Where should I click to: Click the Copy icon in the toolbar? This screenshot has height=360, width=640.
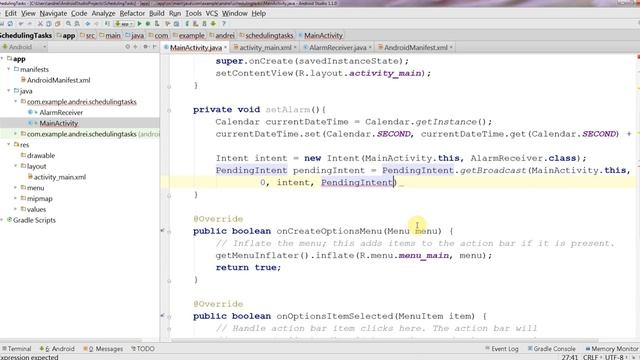pyautogui.click(x=48, y=24)
